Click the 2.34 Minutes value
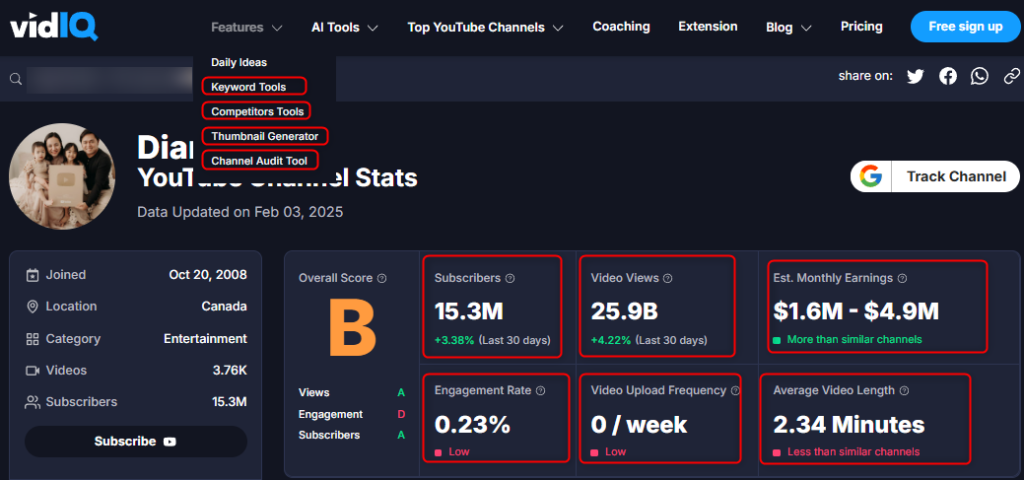Viewport: 1024px width, 480px height. (x=849, y=424)
